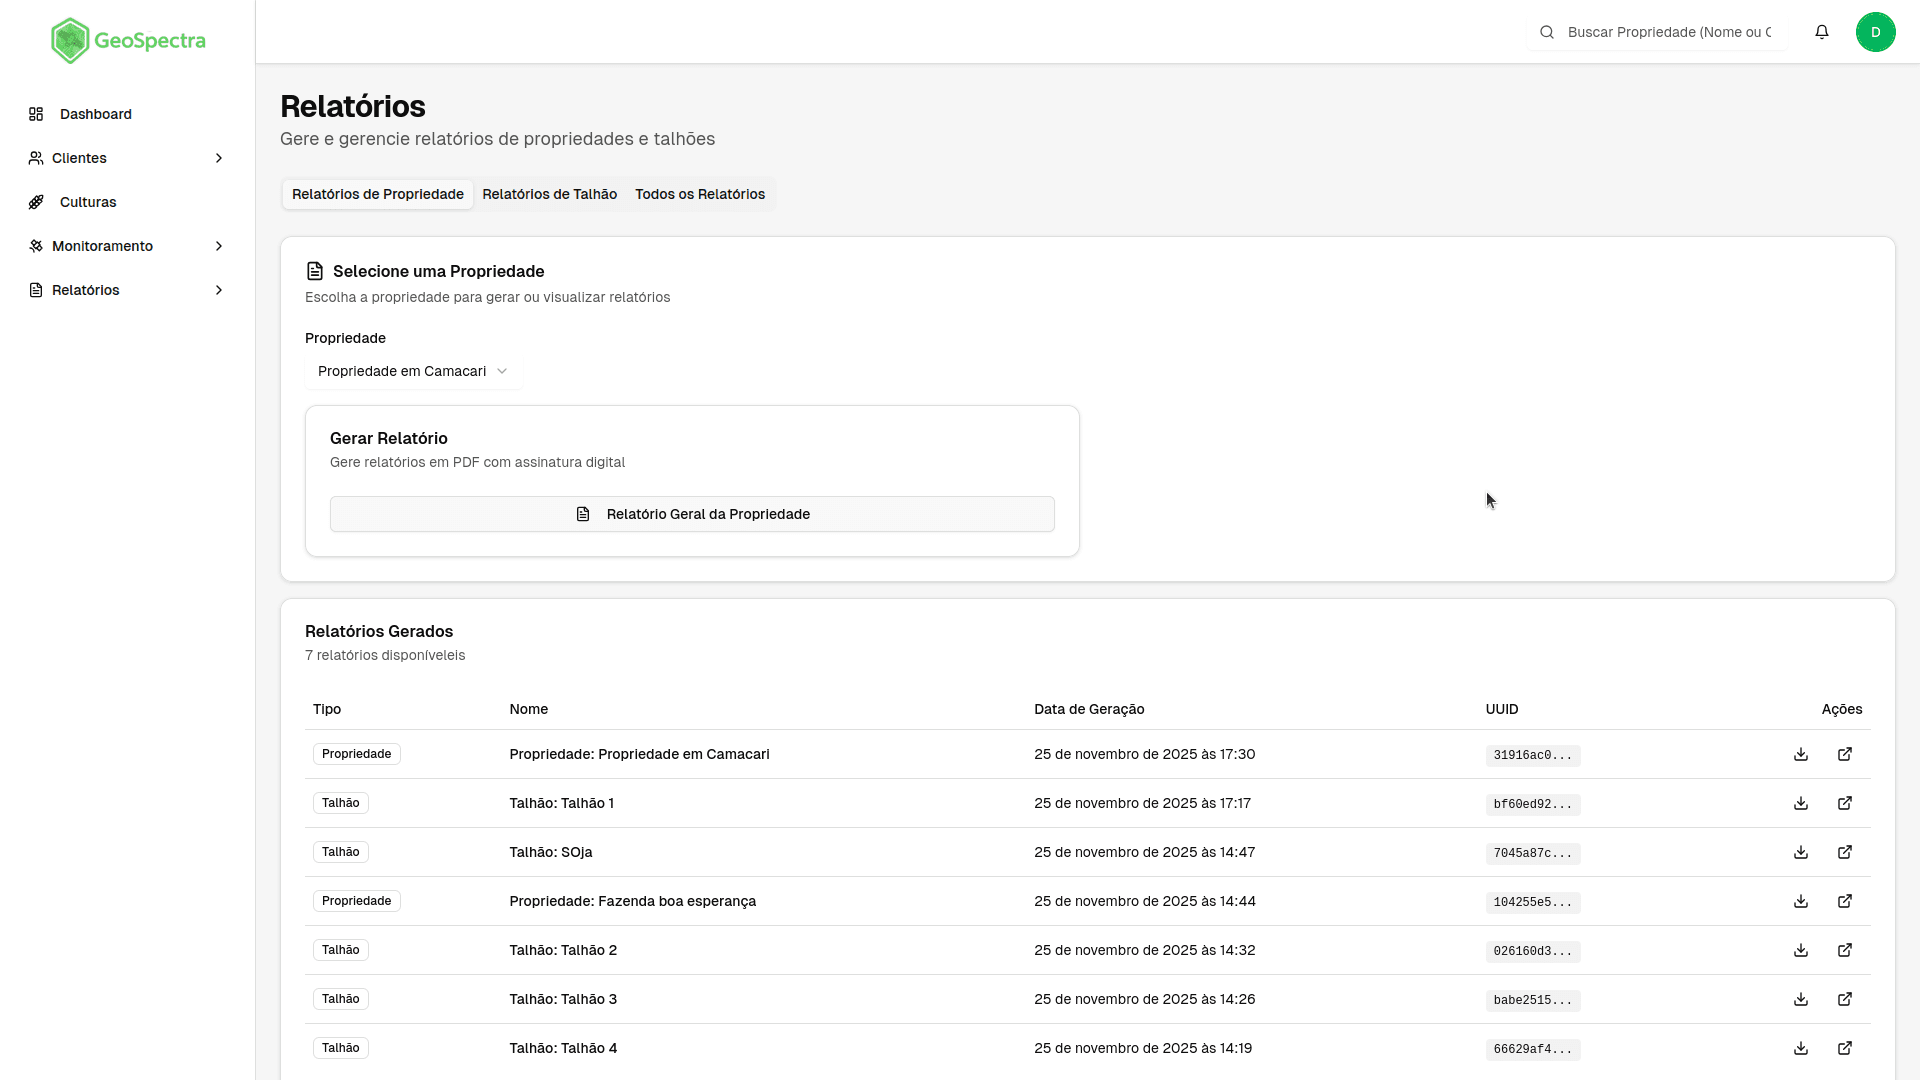Screen dimensions: 1920x1080
Task: Download the Propriedade em Camacari report
Action: 1801,754
